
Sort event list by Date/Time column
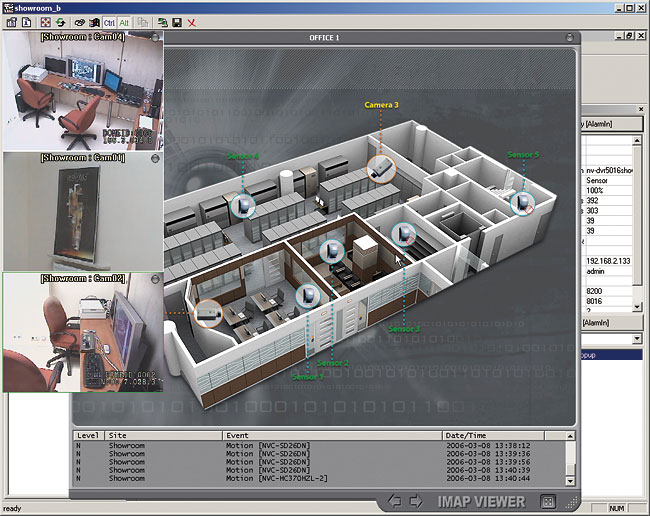(x=493, y=436)
